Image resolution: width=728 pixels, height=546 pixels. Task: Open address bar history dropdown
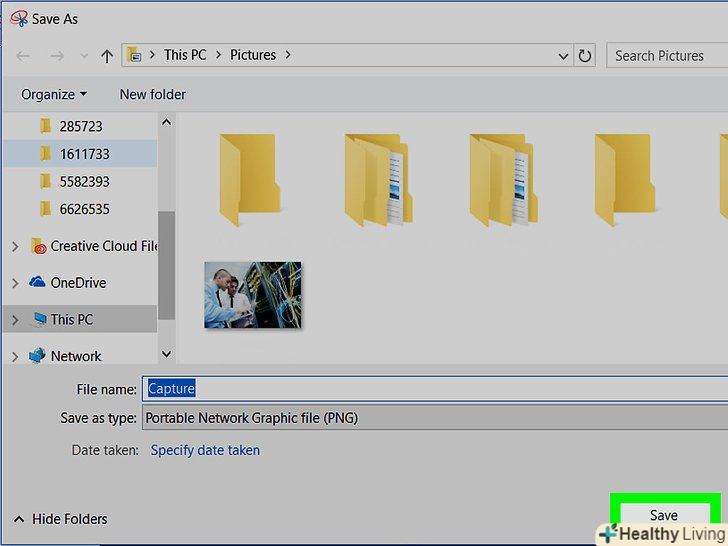tap(563, 56)
